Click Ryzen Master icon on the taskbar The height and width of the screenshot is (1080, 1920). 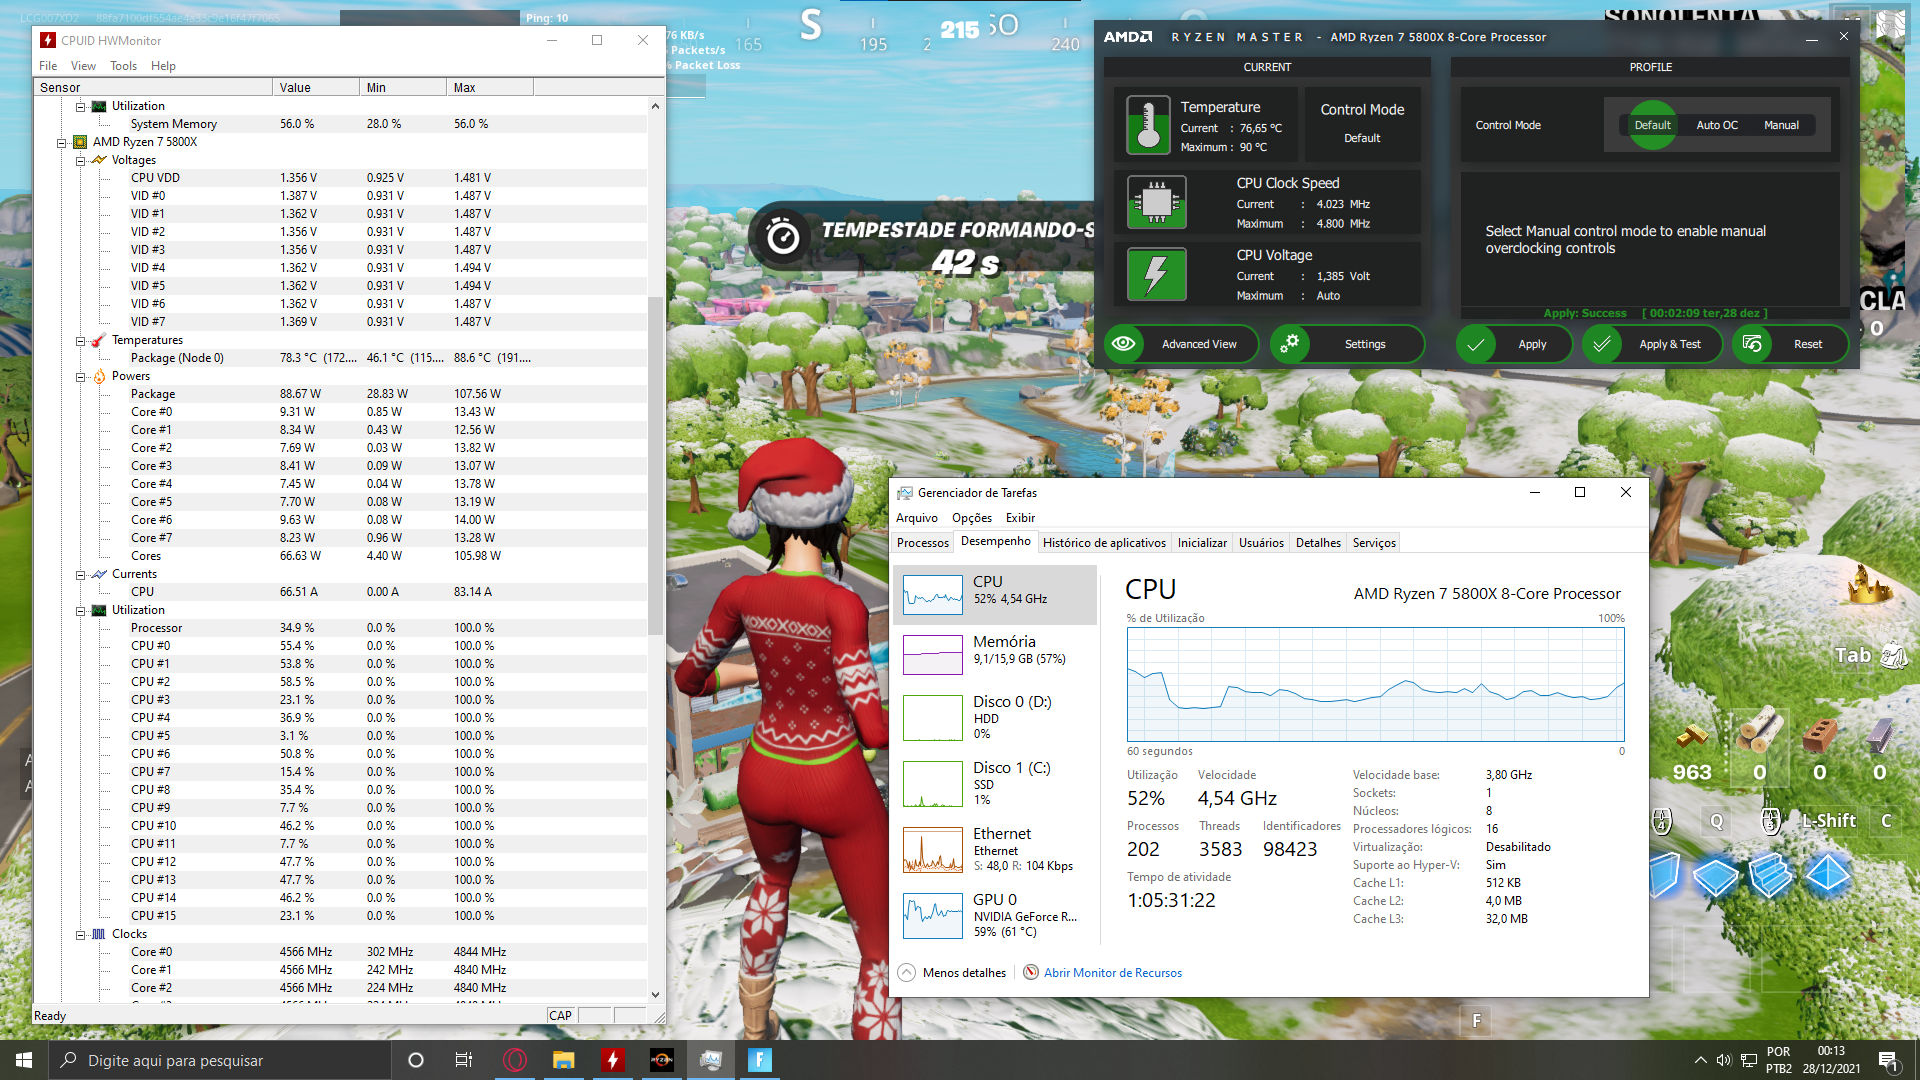(662, 1060)
